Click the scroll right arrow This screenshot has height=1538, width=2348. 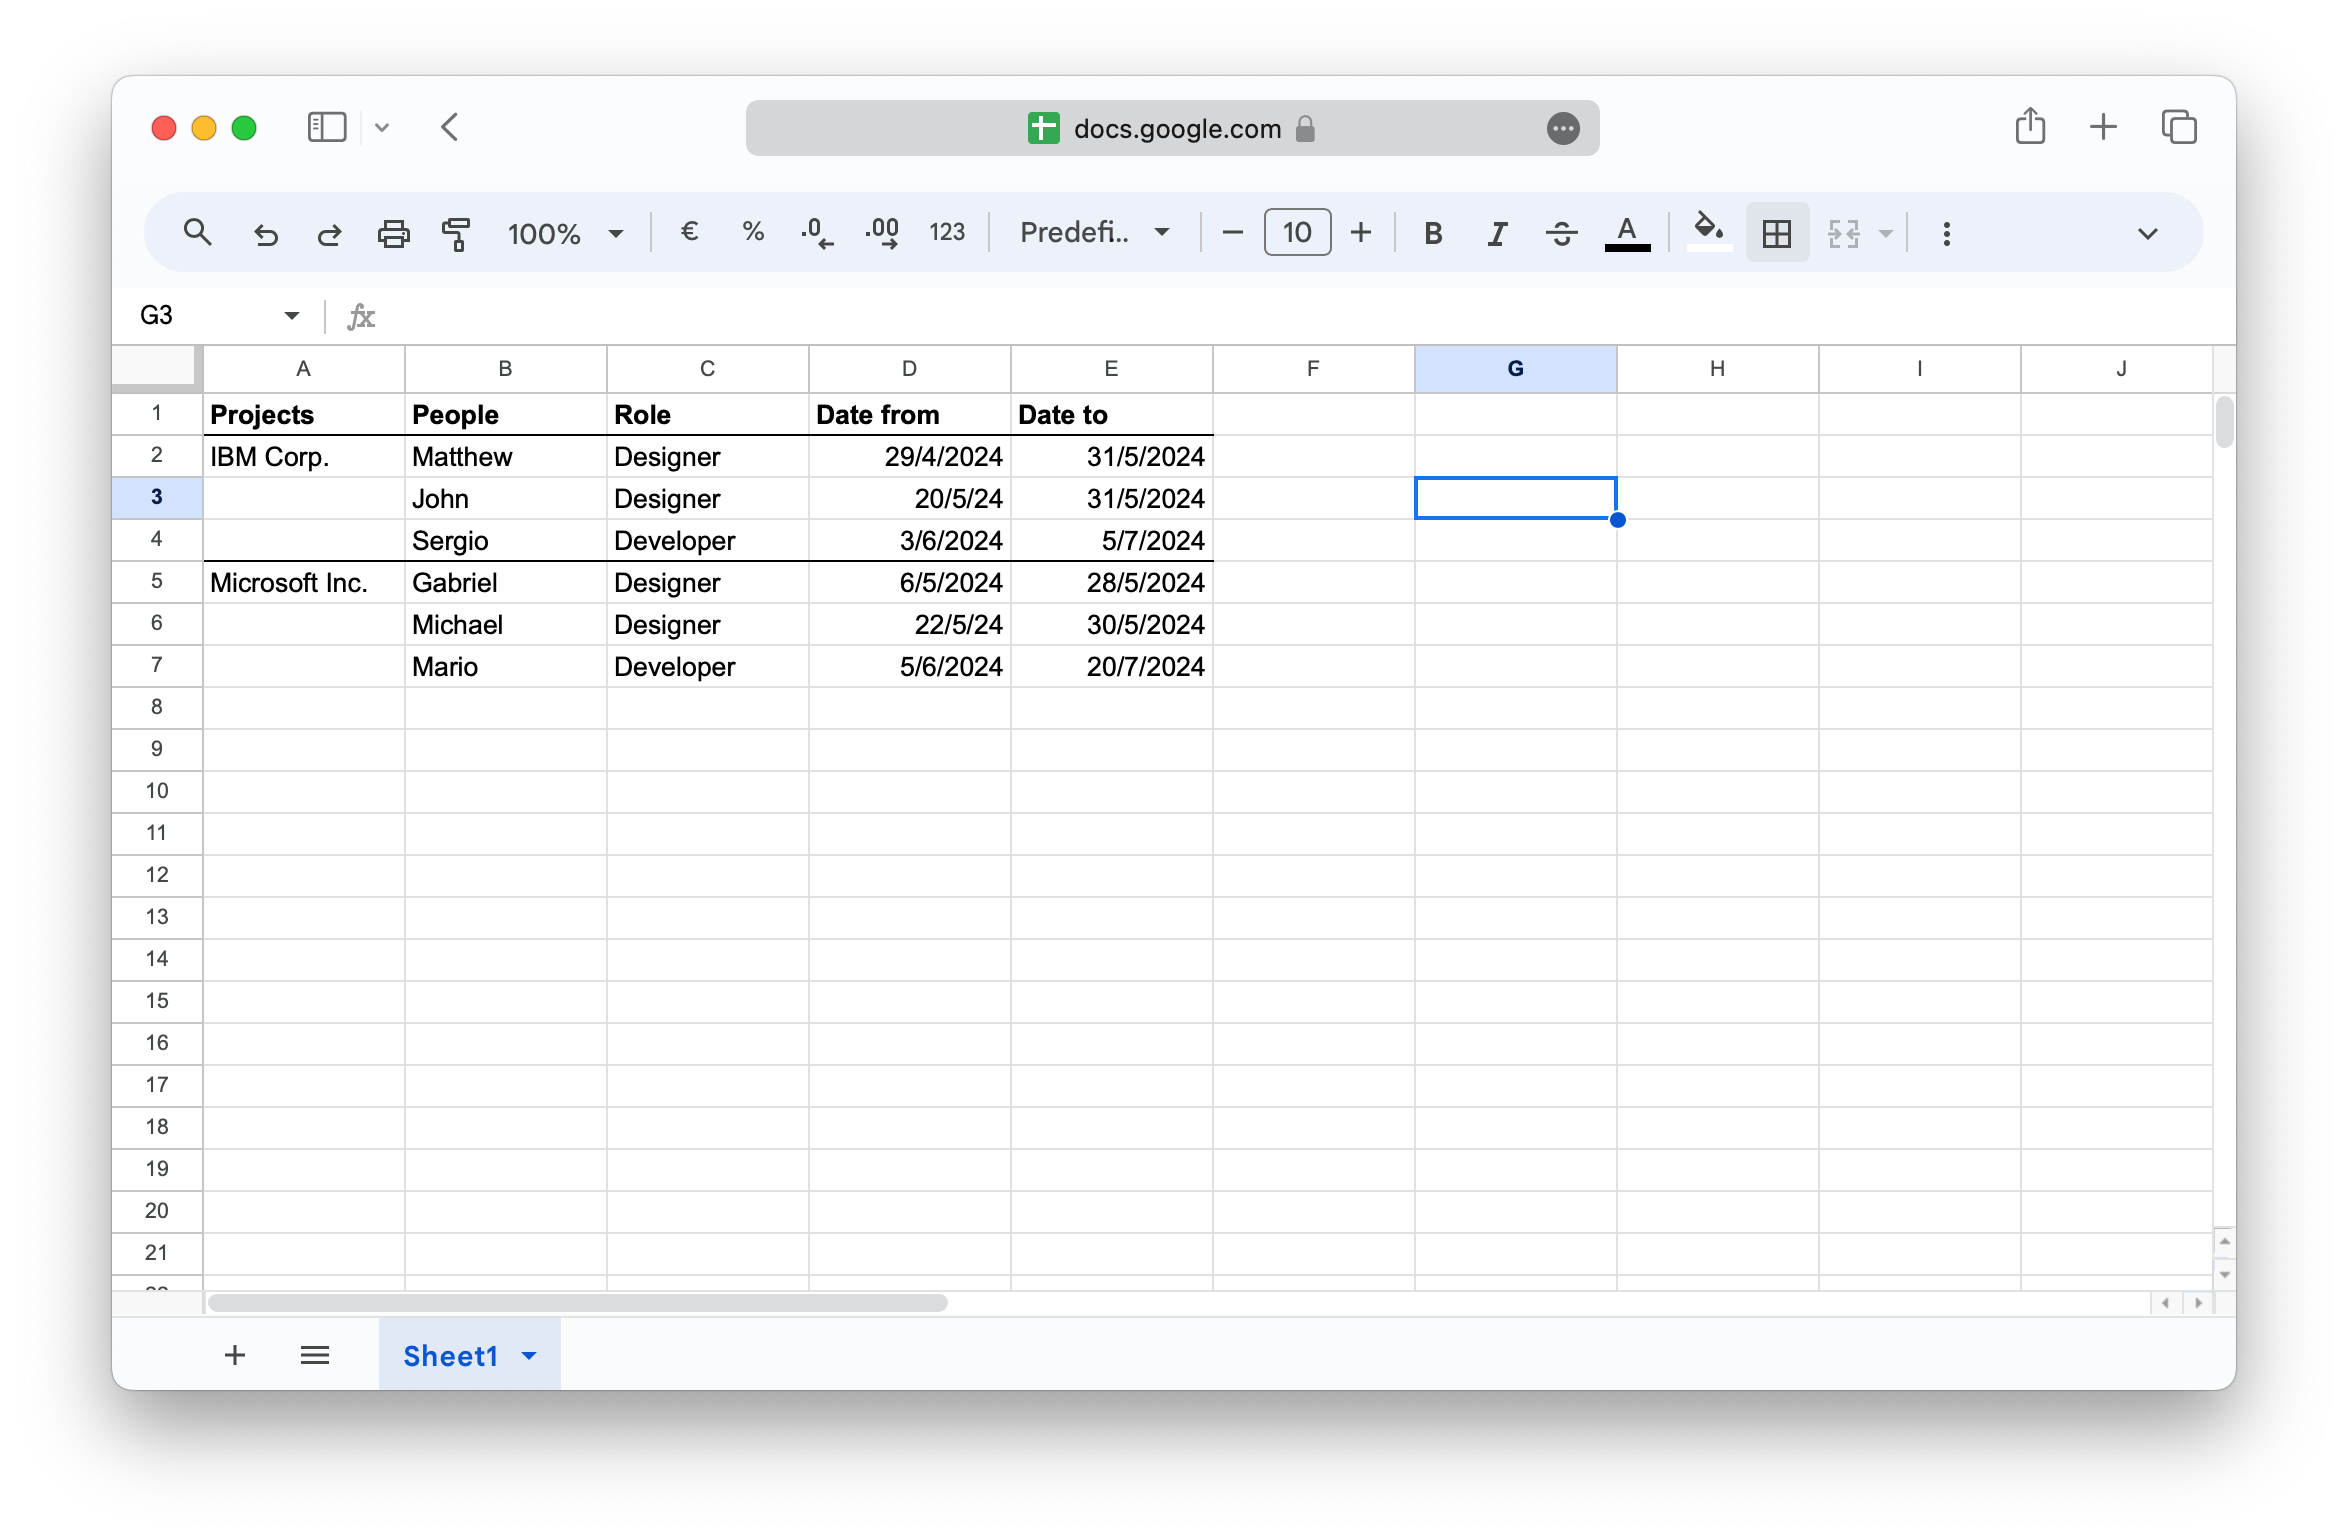(x=2198, y=1302)
